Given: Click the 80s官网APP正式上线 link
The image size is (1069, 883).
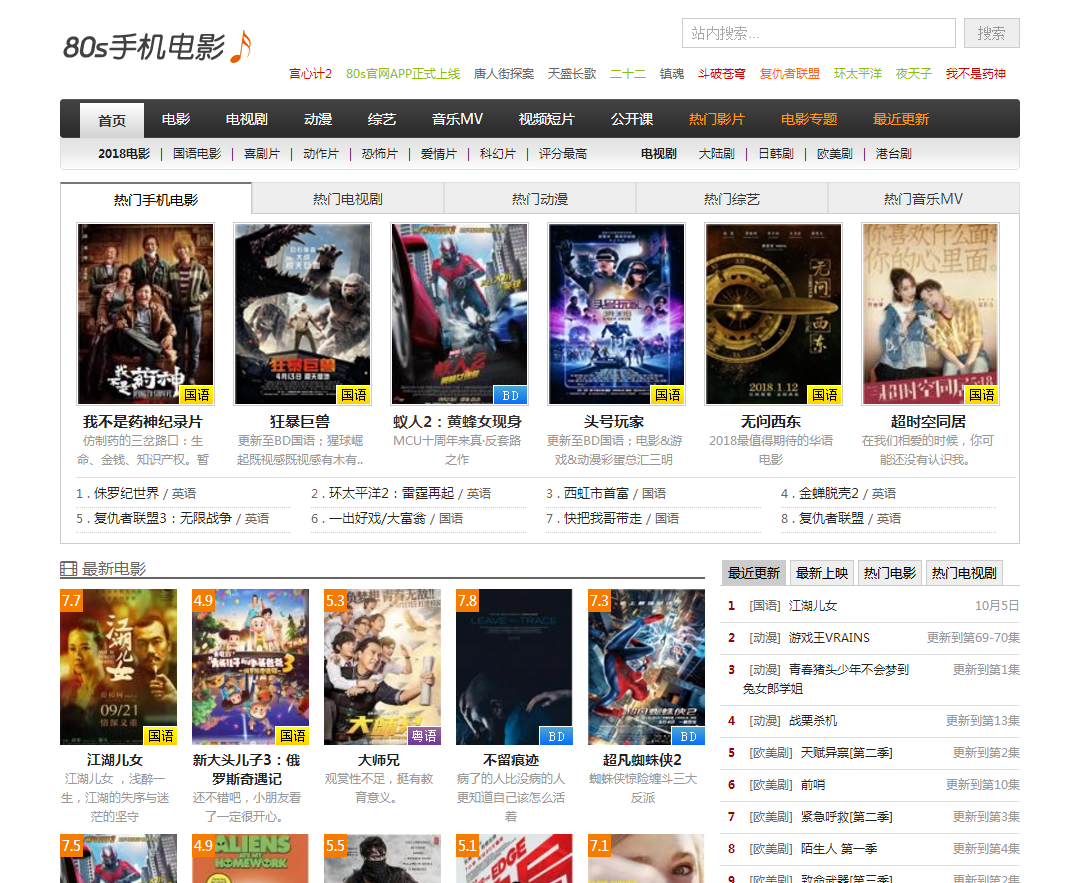Looking at the screenshot, I should 403,74.
